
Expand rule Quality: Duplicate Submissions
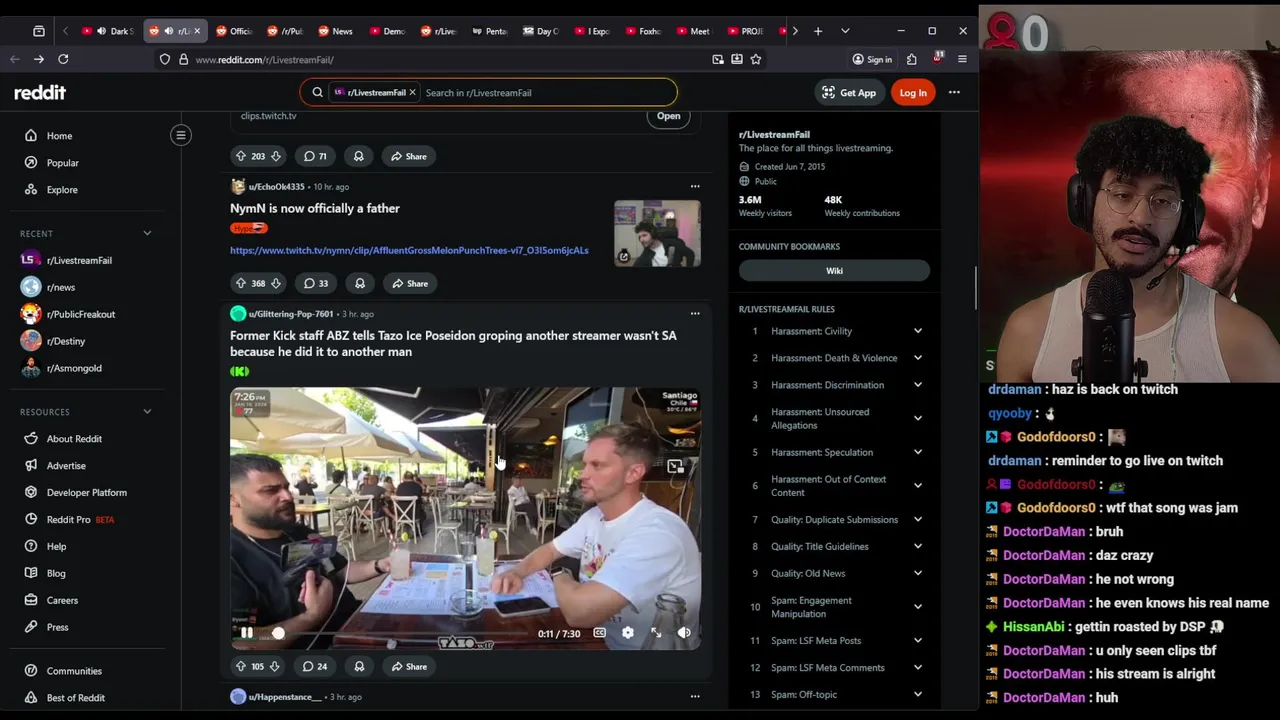coord(917,519)
